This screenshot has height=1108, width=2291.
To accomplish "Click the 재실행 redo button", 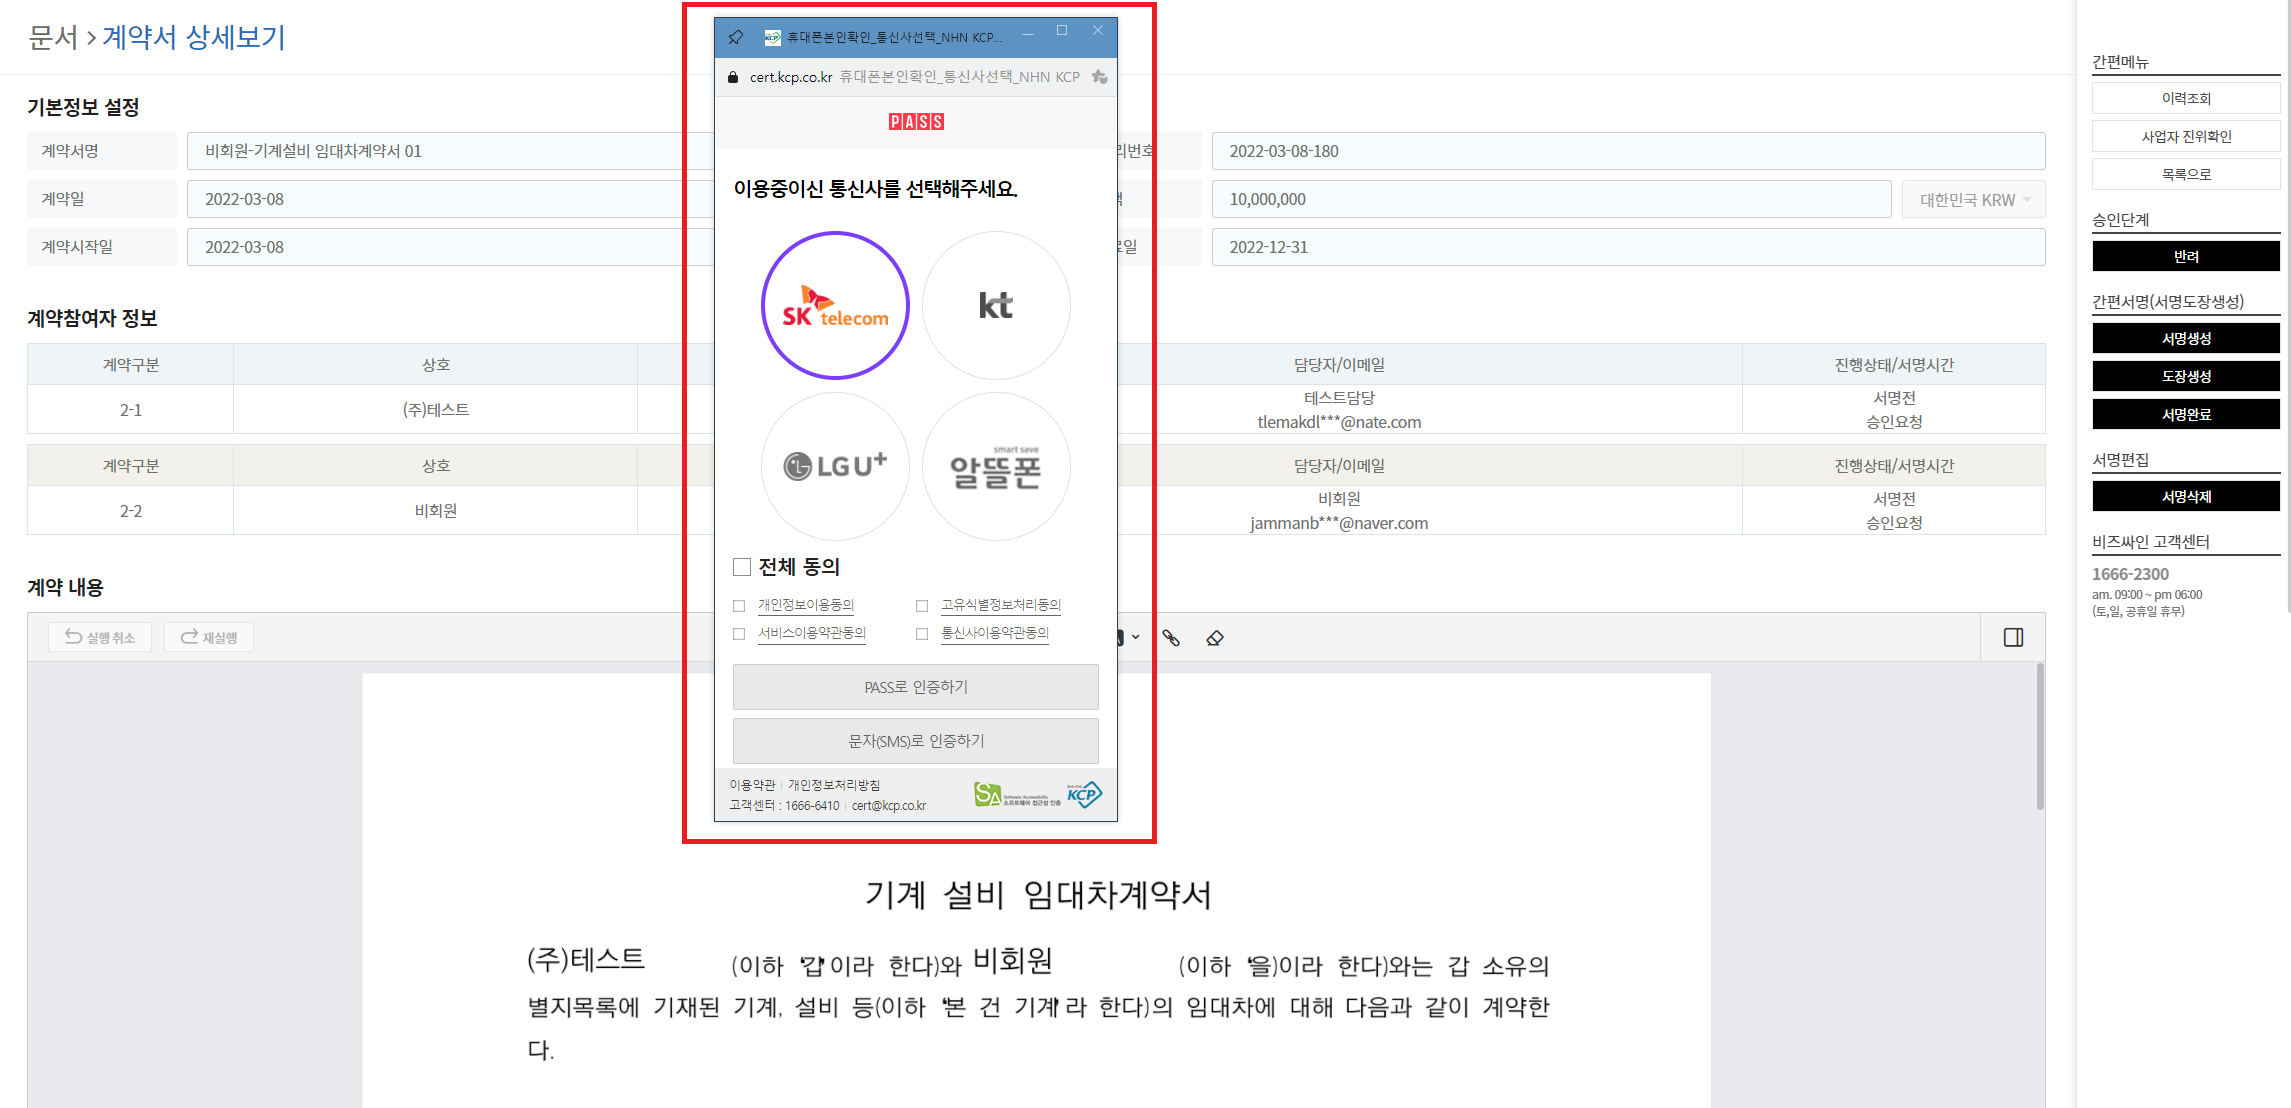I will (209, 637).
